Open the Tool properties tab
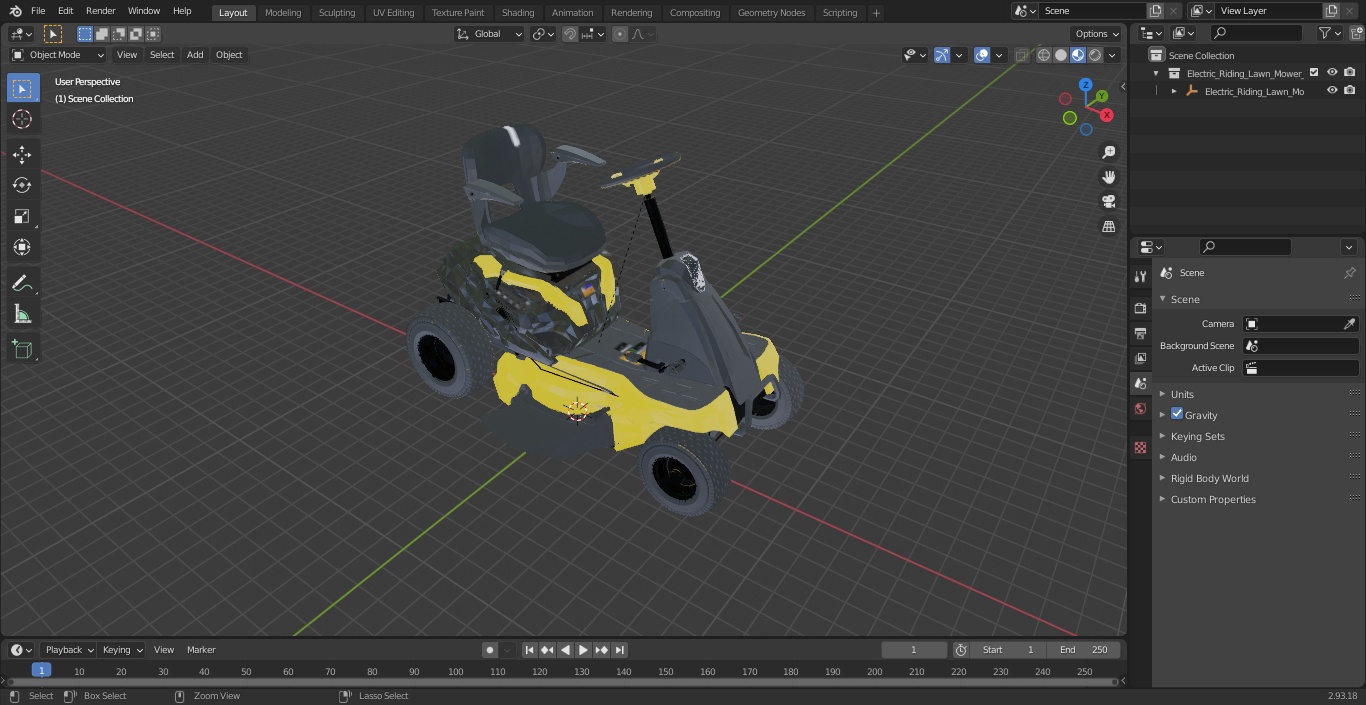This screenshot has height=705, width=1366. (x=1140, y=276)
